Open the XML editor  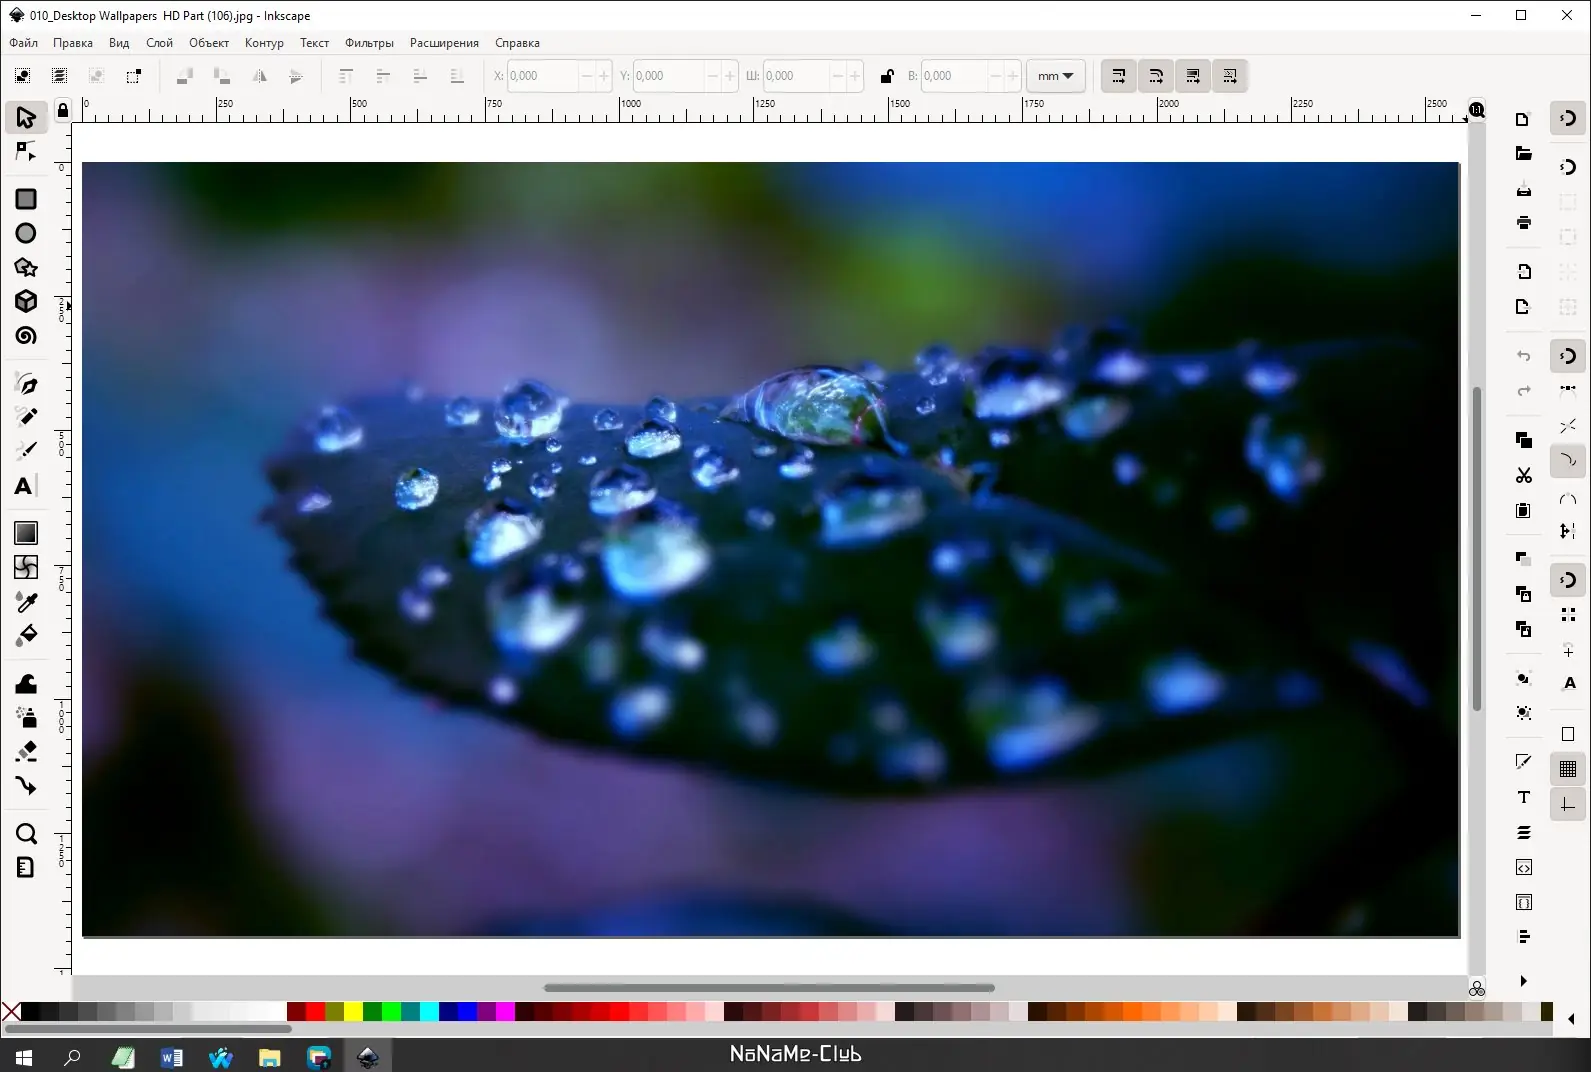click(x=1523, y=867)
